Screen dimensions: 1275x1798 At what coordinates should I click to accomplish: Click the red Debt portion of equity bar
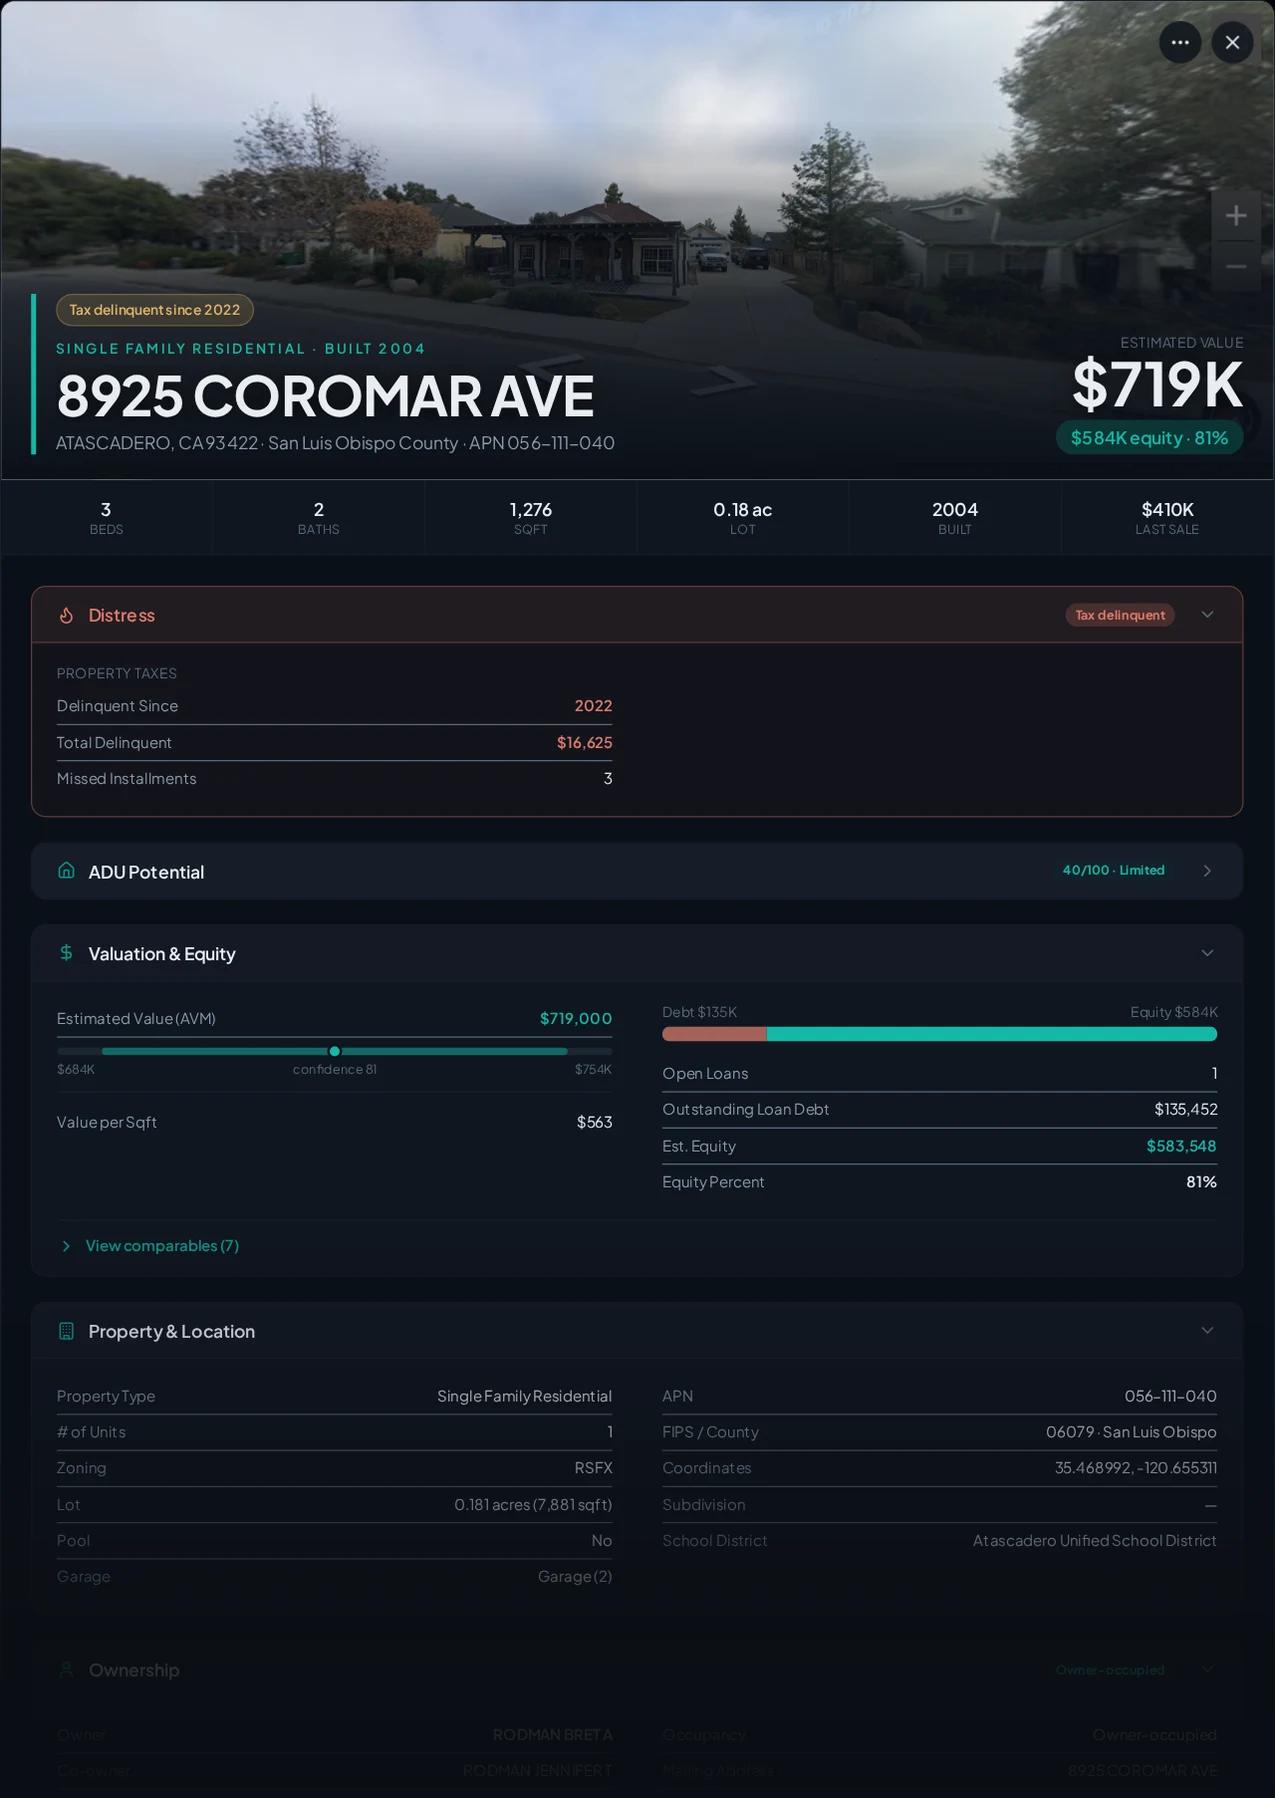(x=714, y=1034)
